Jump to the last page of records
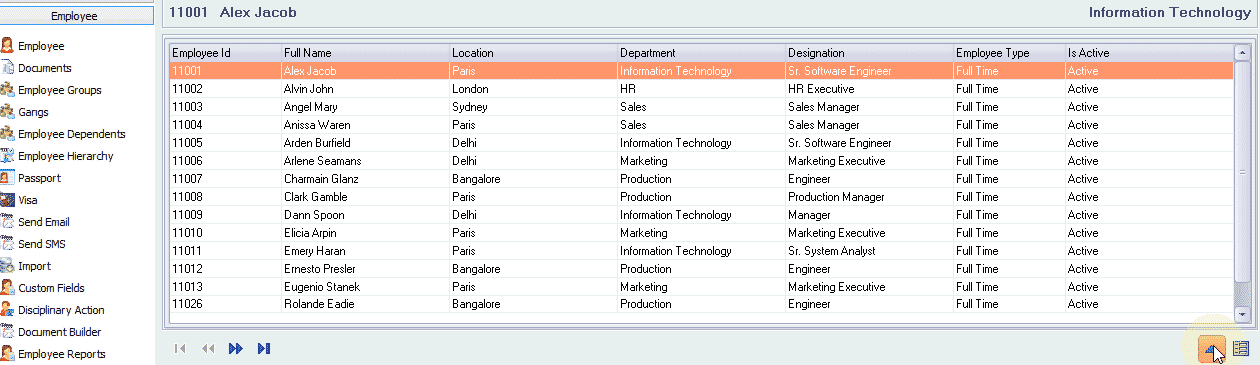The image size is (1260, 365). click(x=264, y=349)
